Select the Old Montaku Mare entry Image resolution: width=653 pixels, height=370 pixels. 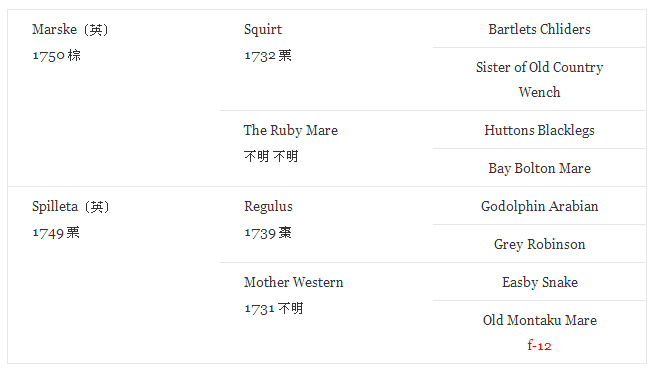pos(540,320)
